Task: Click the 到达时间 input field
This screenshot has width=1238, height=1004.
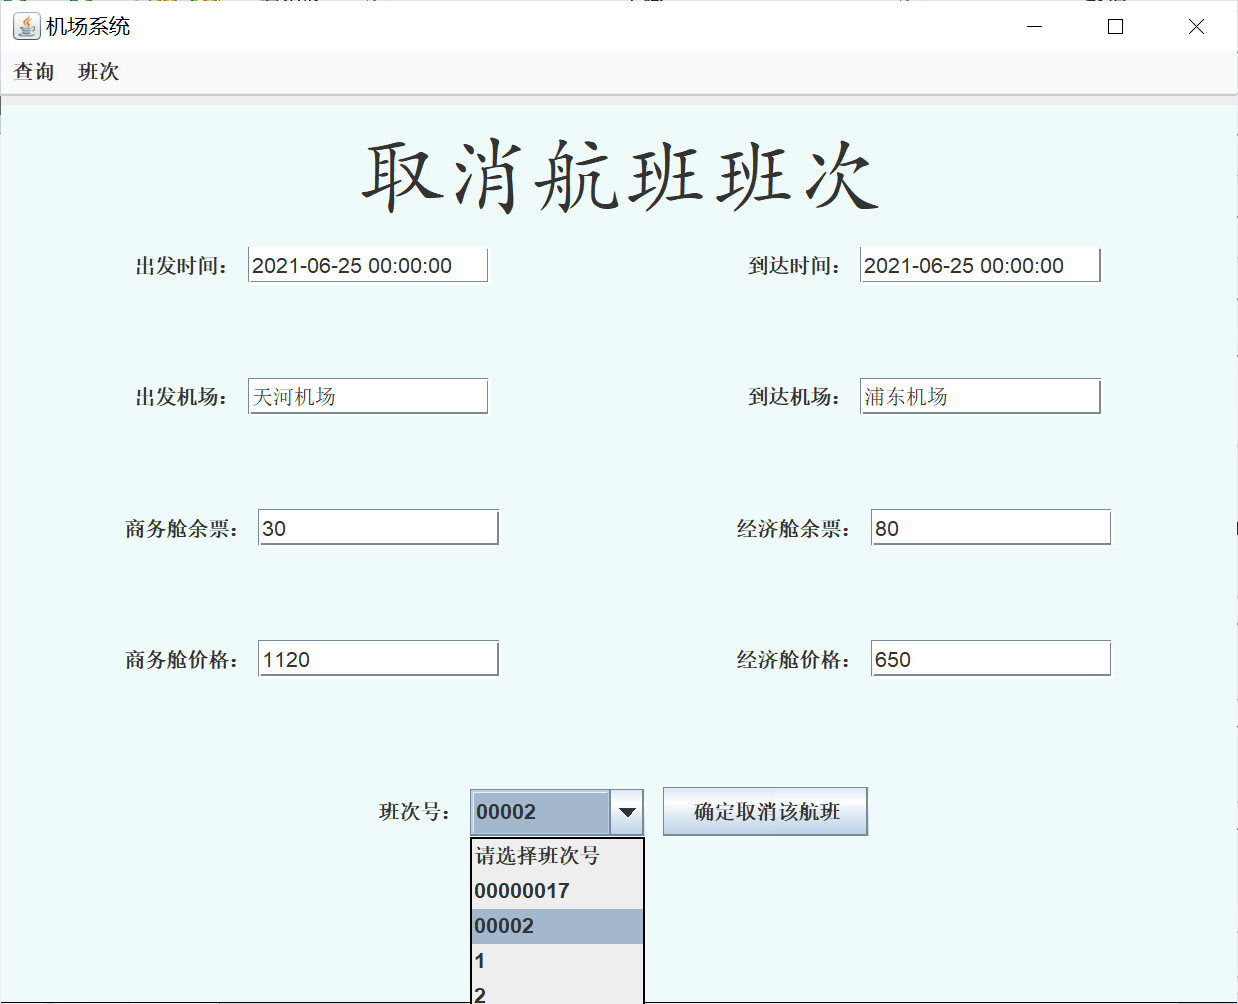Action: (980, 266)
